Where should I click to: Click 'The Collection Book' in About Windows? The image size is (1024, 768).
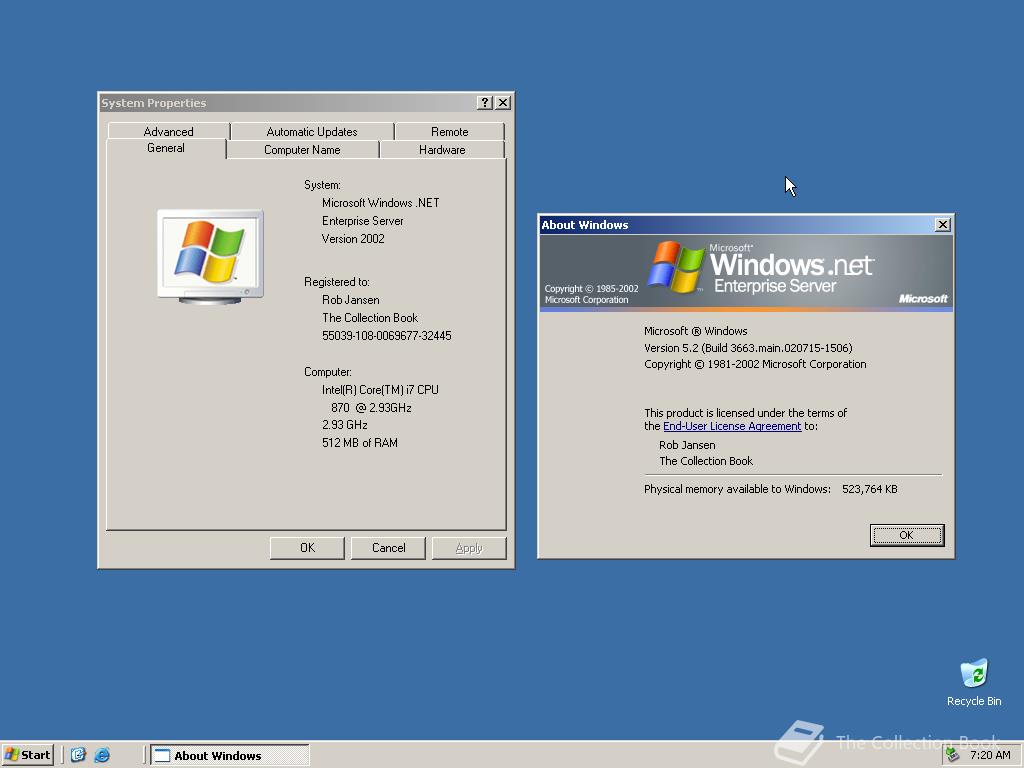706,461
